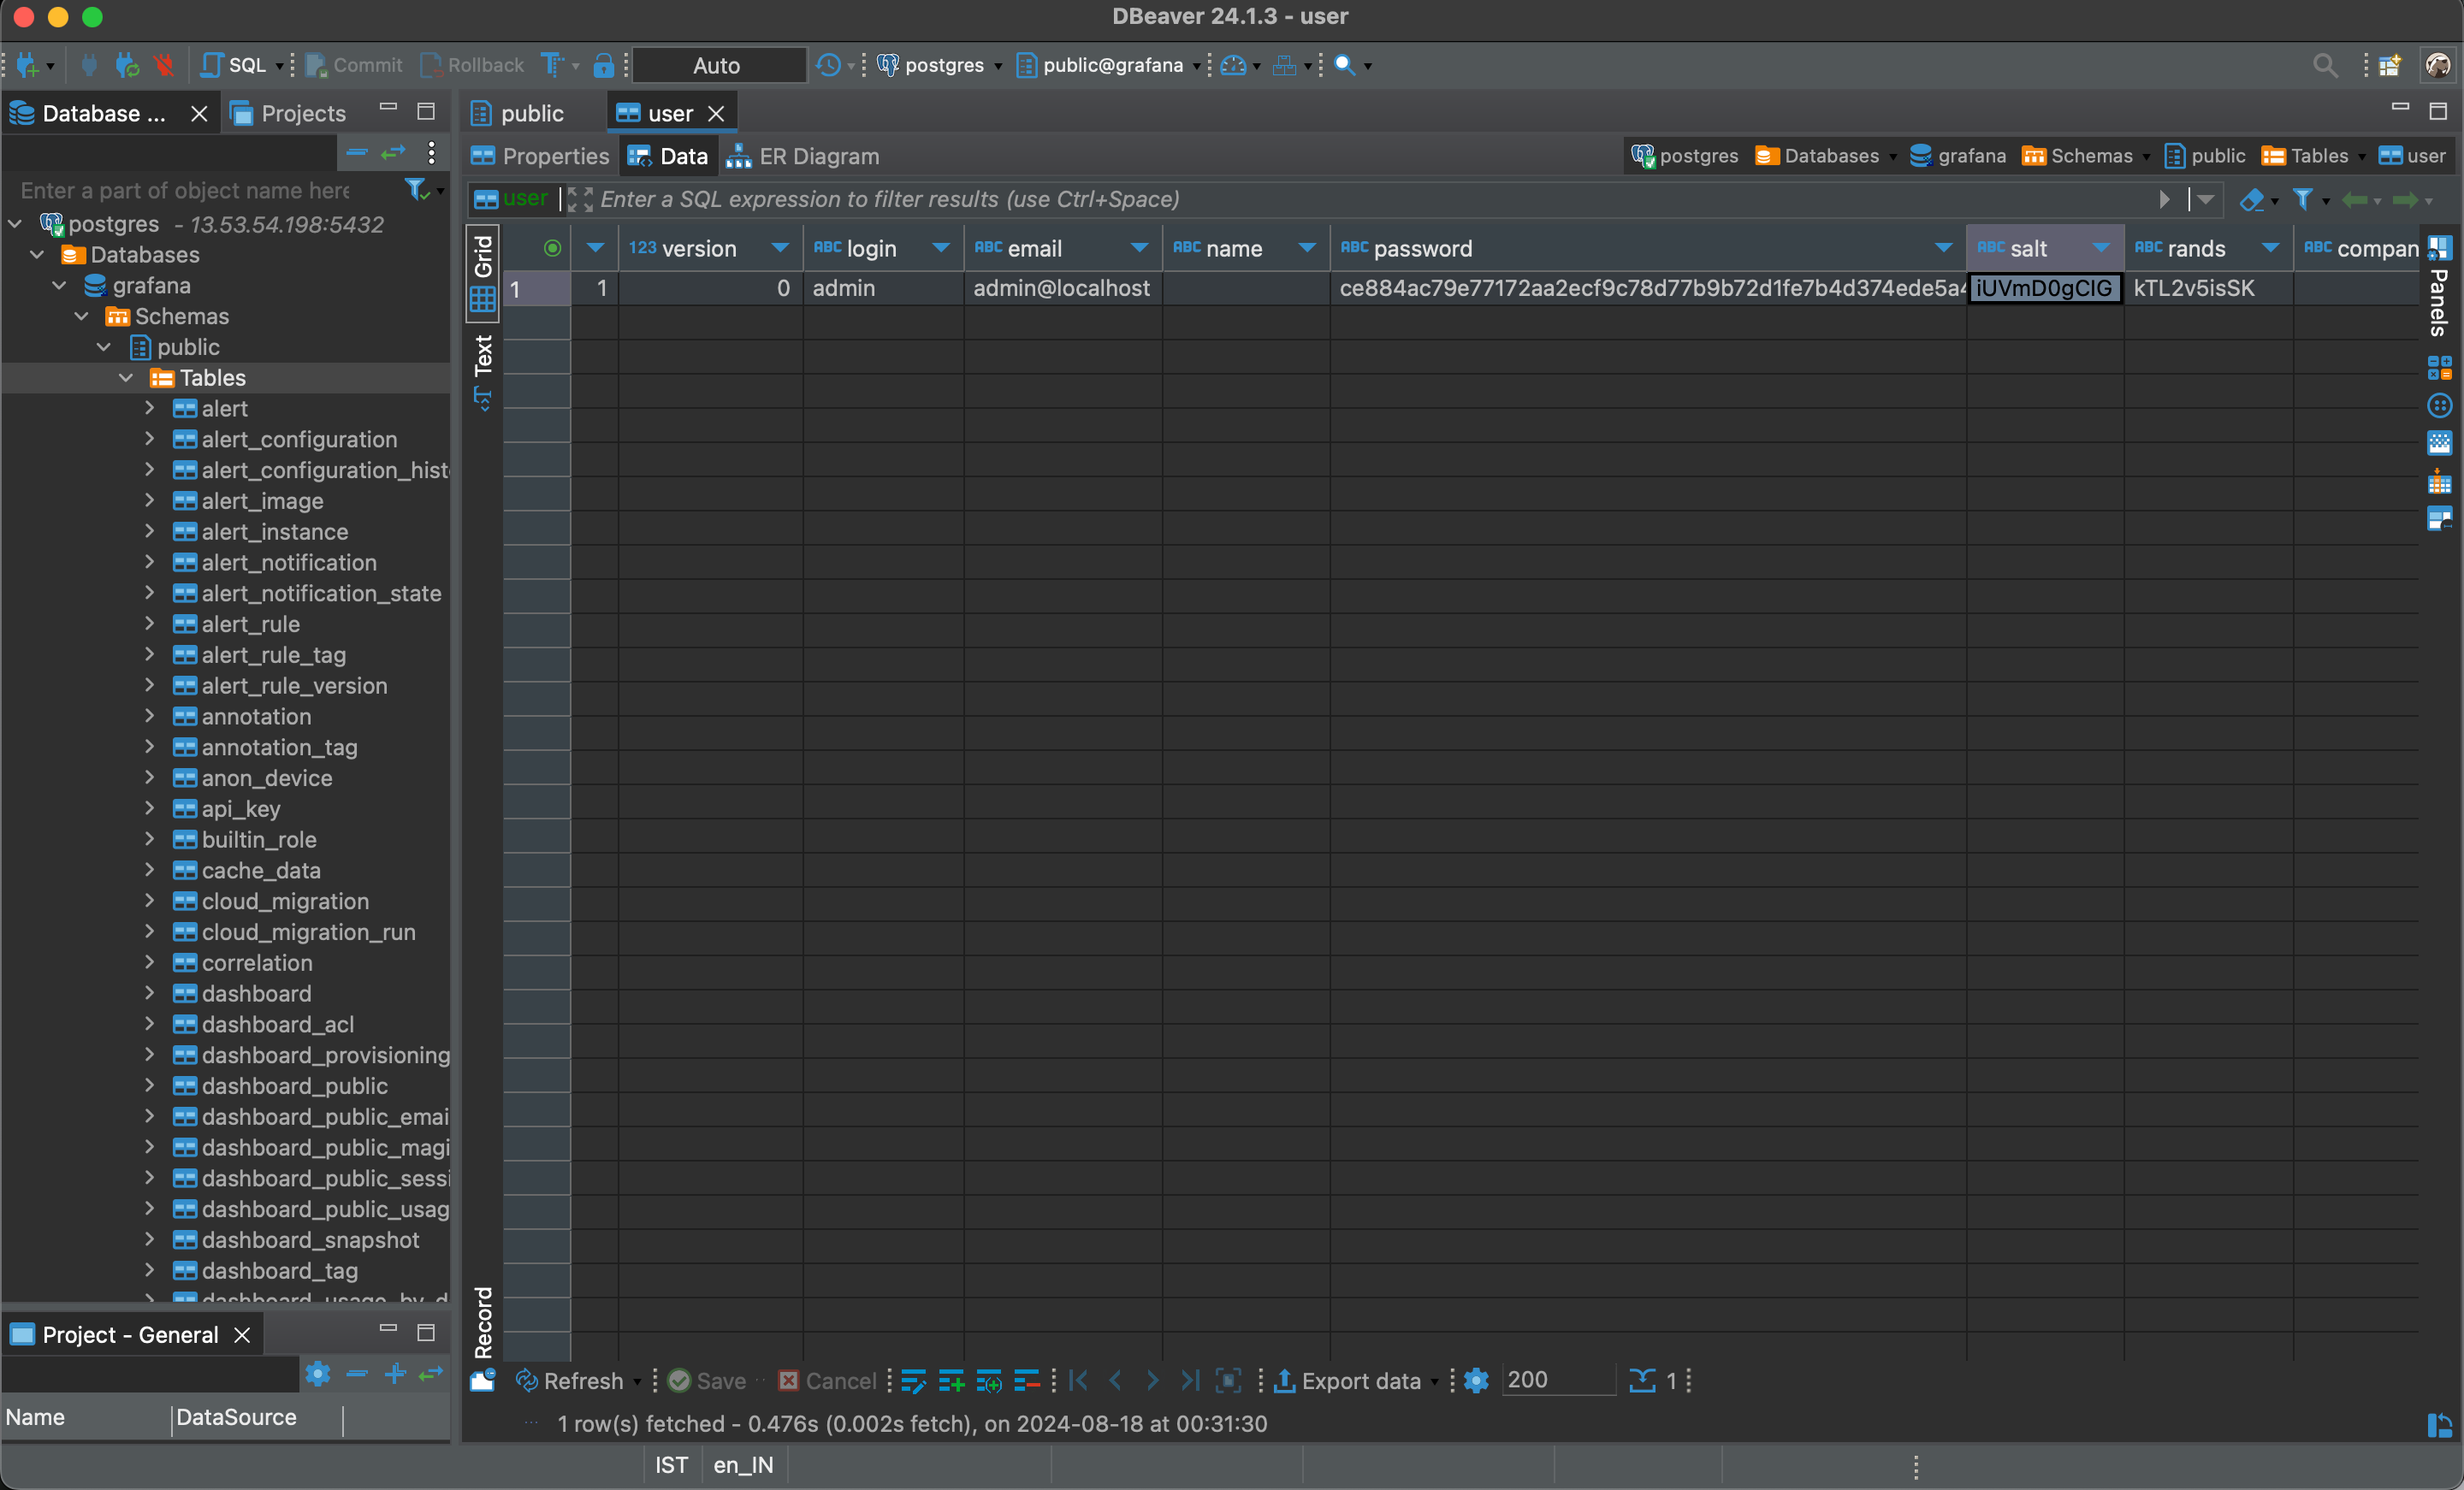Click the delete current row icon
The height and width of the screenshot is (1490, 2464).
point(1027,1381)
